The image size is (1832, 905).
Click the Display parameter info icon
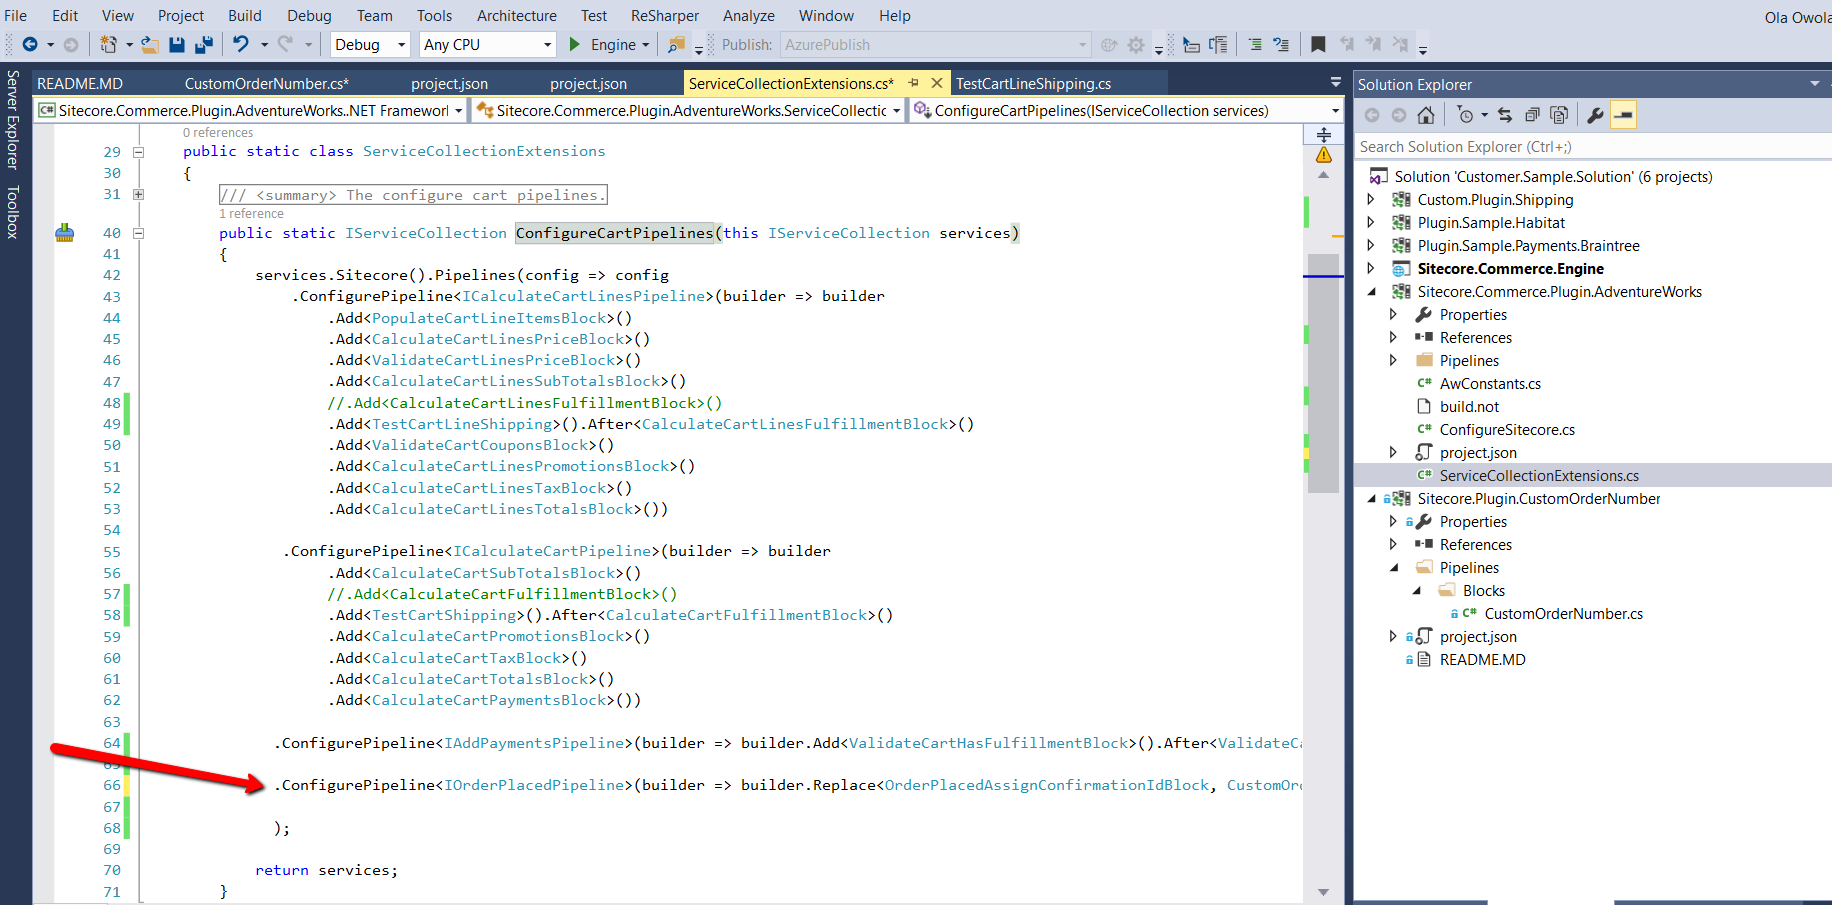[x=1218, y=44]
